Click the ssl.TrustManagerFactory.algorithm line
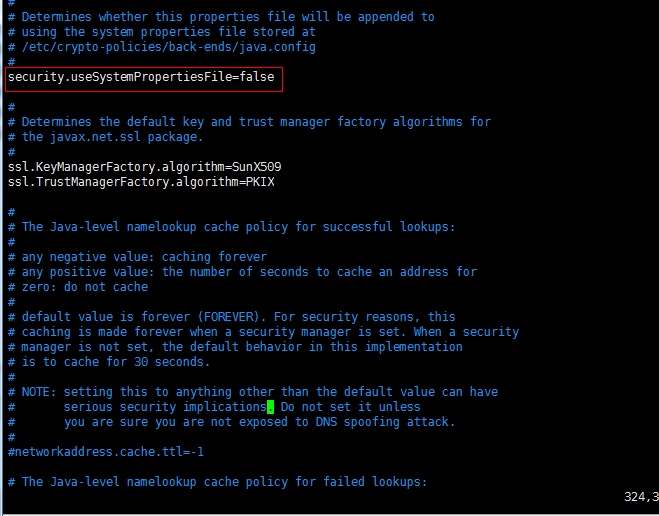This screenshot has width=659, height=516. (140, 181)
